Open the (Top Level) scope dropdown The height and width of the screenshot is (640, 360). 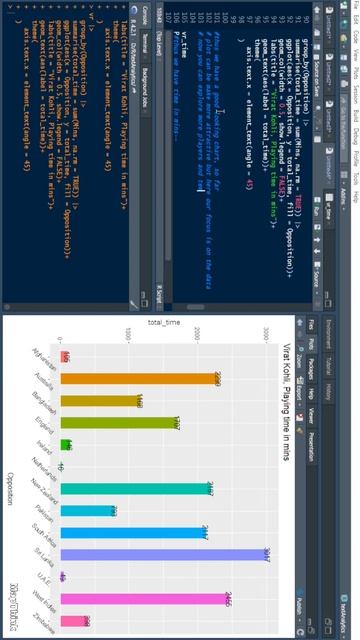click(x=159, y=43)
